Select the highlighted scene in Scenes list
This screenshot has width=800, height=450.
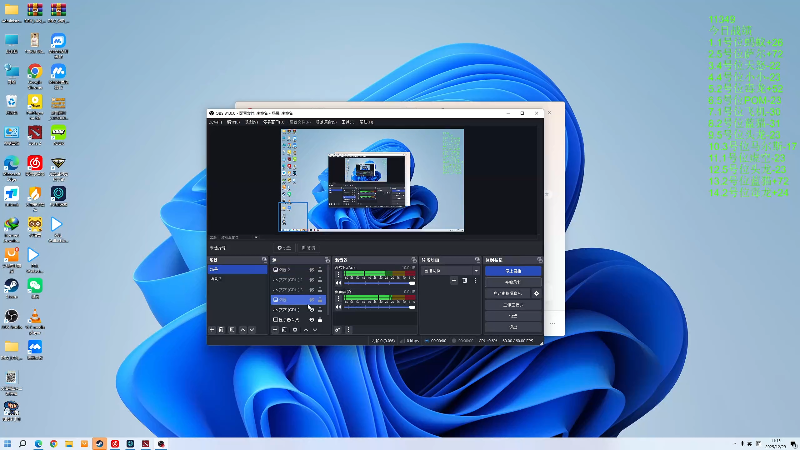point(238,269)
